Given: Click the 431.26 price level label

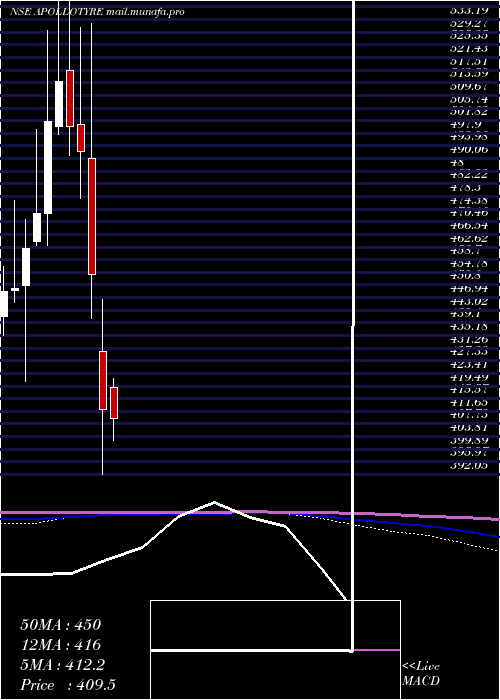Looking at the screenshot, I should click(469, 340).
